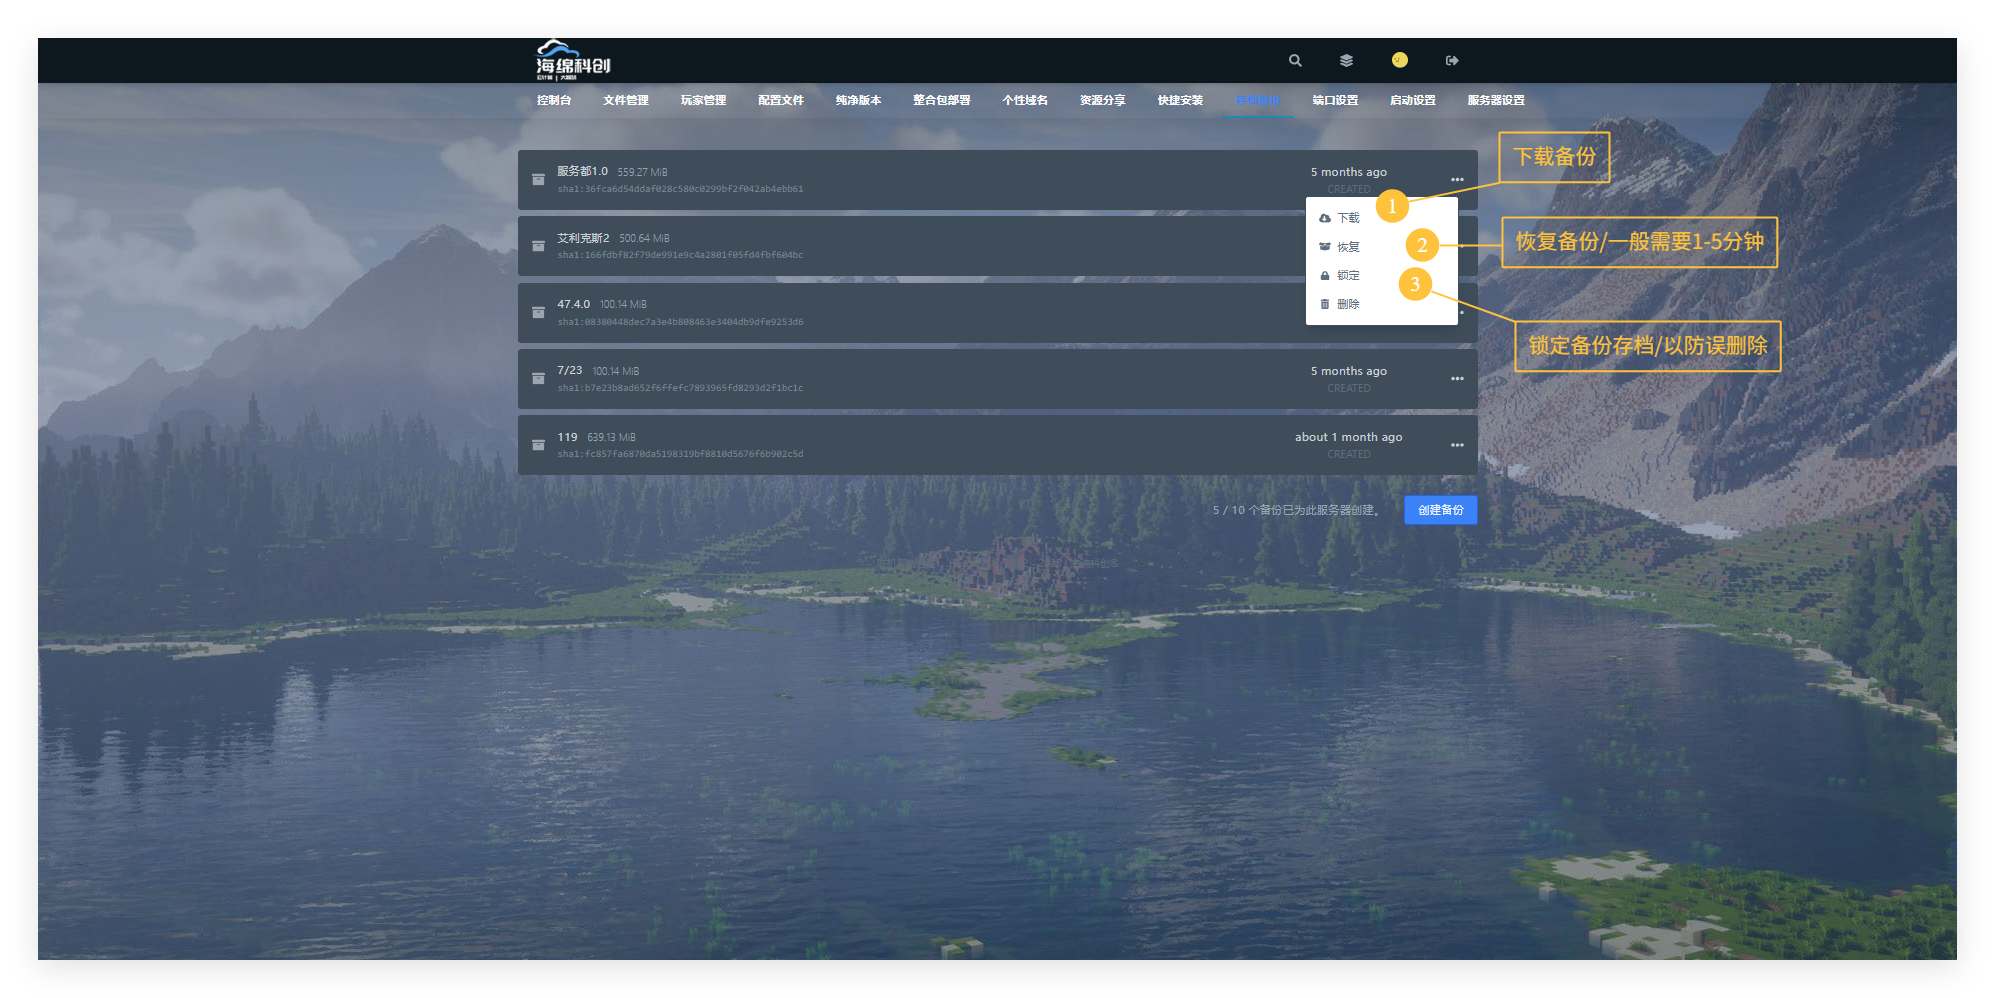This screenshot has height=998, width=1995.
Task: Switch to the 文件管理 tab
Action: [x=626, y=100]
